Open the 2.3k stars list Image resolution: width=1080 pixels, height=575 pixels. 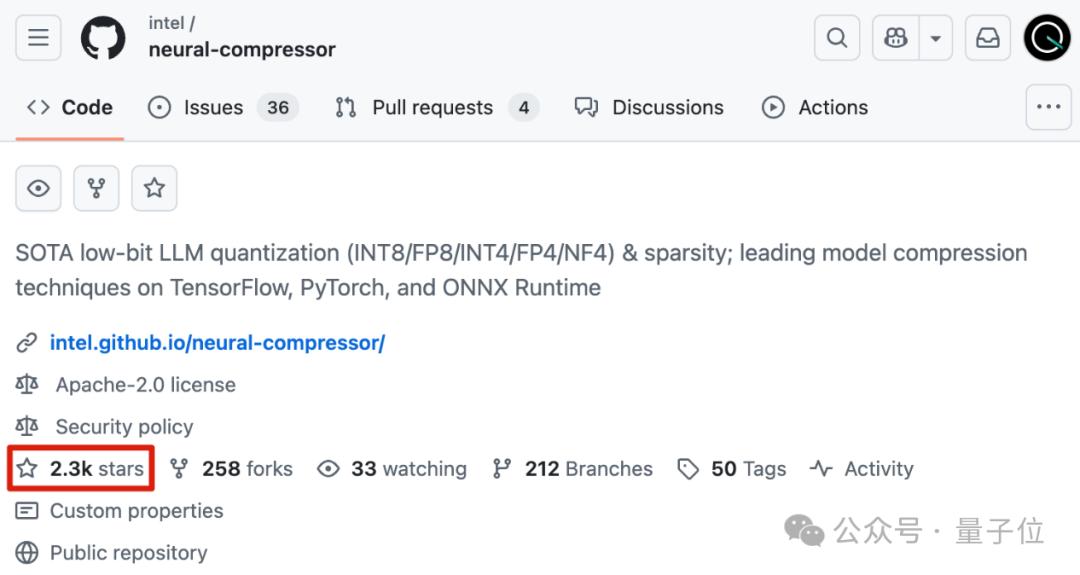(81, 468)
